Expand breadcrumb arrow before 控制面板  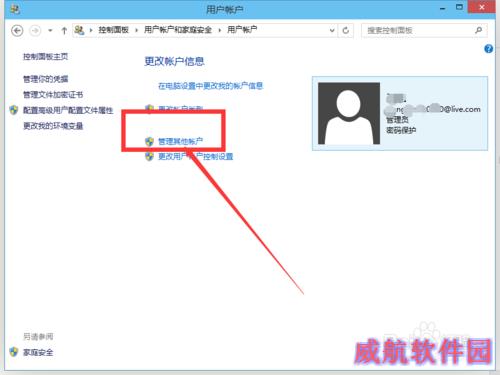tap(91, 30)
